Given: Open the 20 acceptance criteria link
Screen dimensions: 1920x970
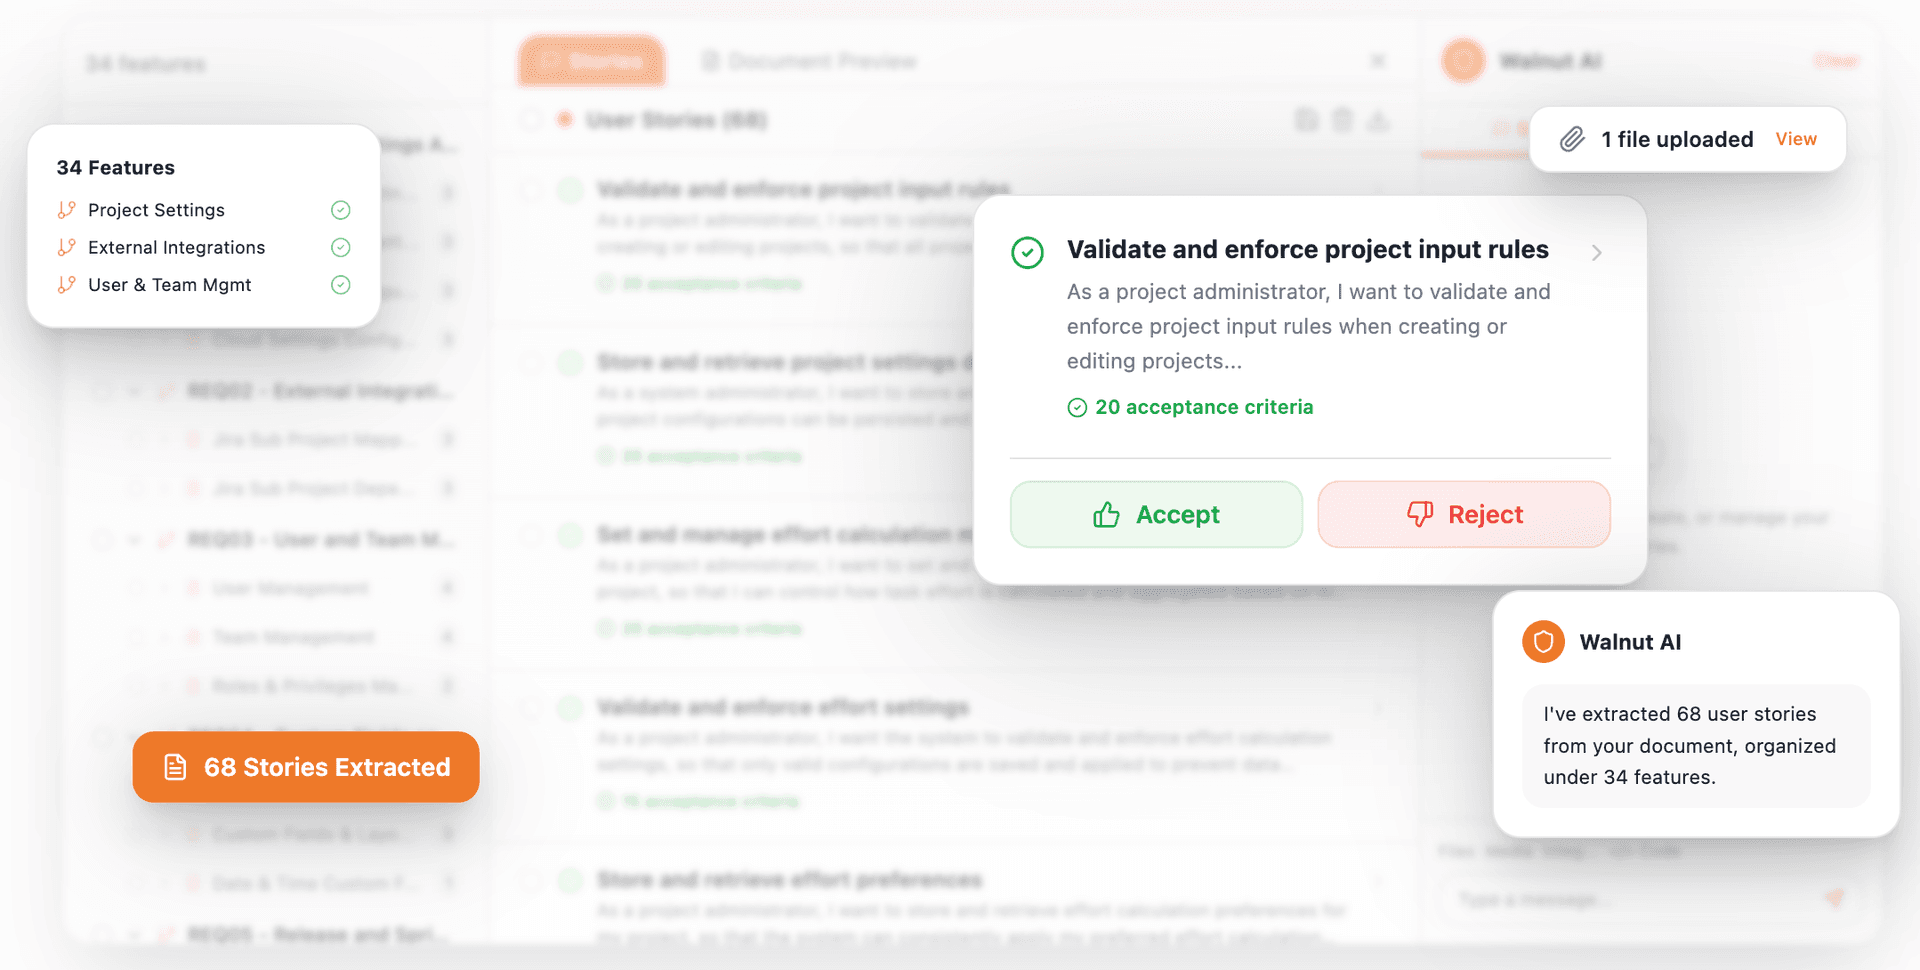Looking at the screenshot, I should click(1204, 407).
